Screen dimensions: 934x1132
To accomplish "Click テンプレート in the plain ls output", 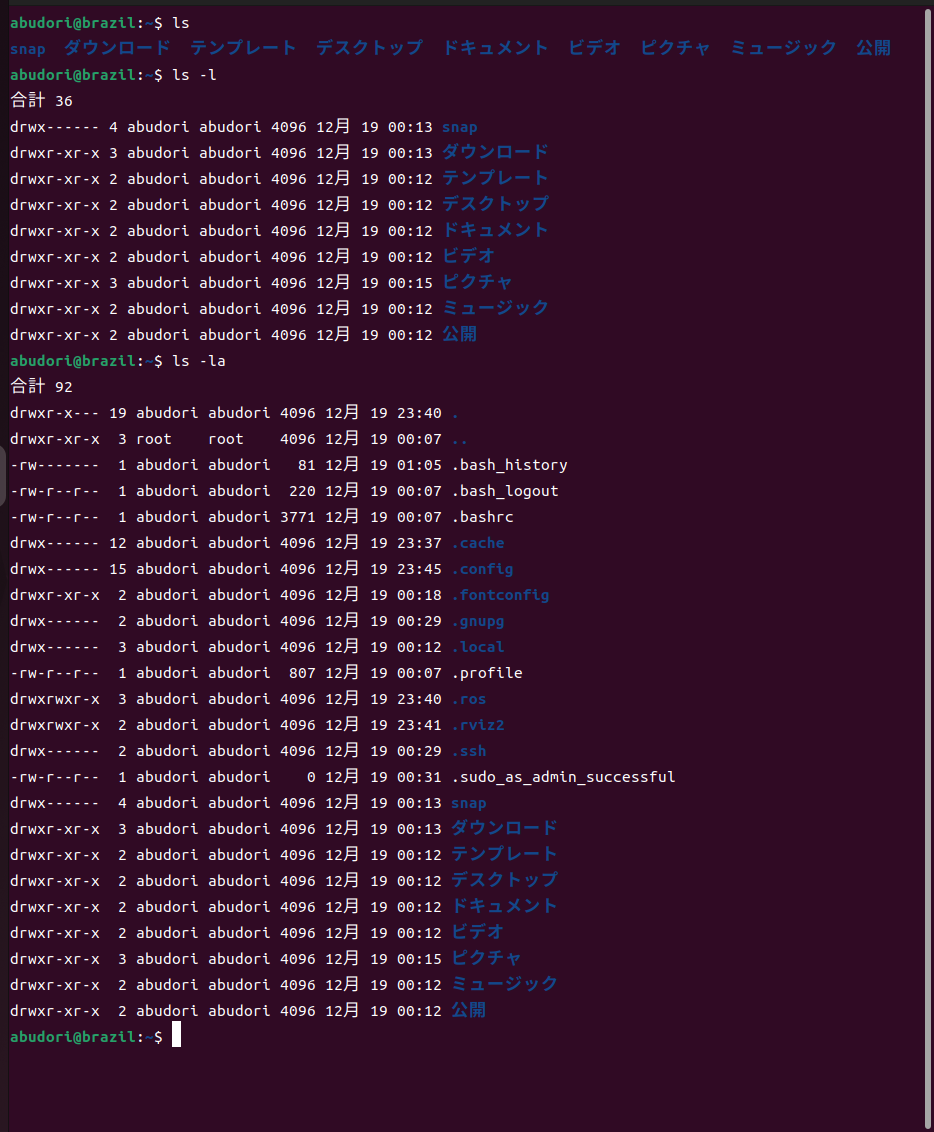I will click(x=243, y=48).
